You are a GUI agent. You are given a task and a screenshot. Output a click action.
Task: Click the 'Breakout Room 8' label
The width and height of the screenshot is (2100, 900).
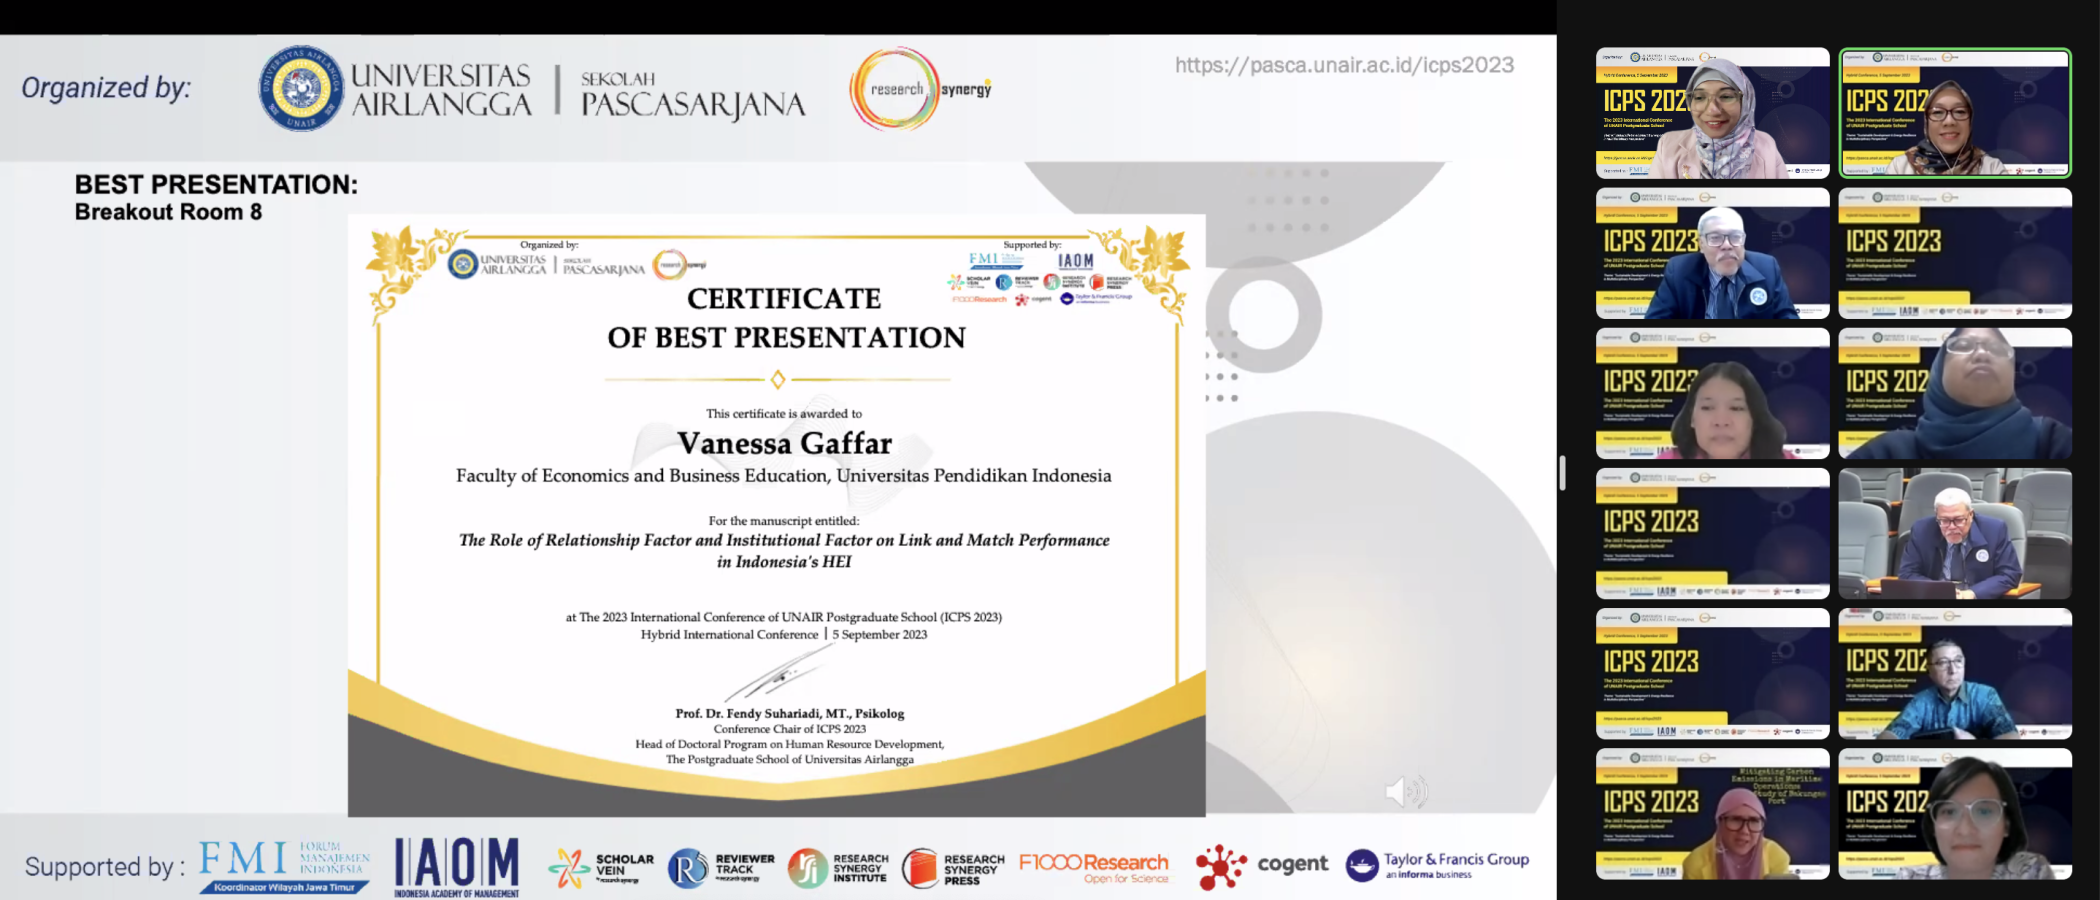168,212
